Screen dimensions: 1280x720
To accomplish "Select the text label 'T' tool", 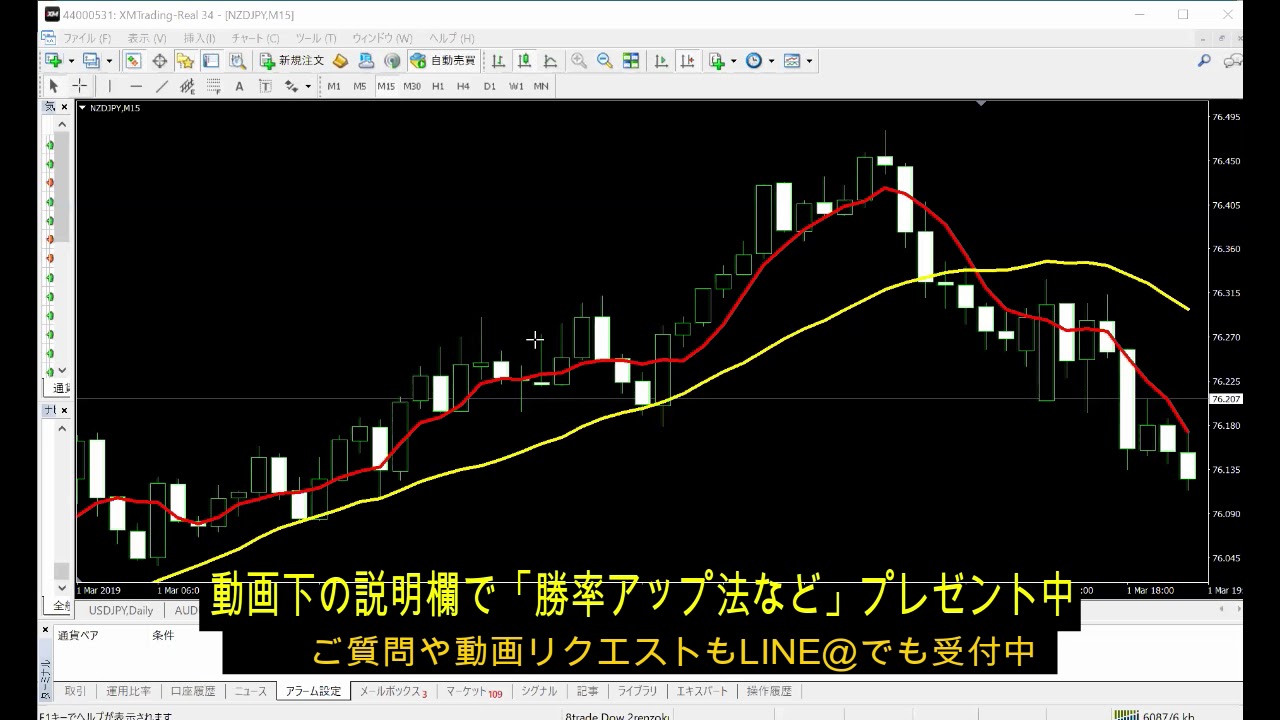I will pos(265,86).
